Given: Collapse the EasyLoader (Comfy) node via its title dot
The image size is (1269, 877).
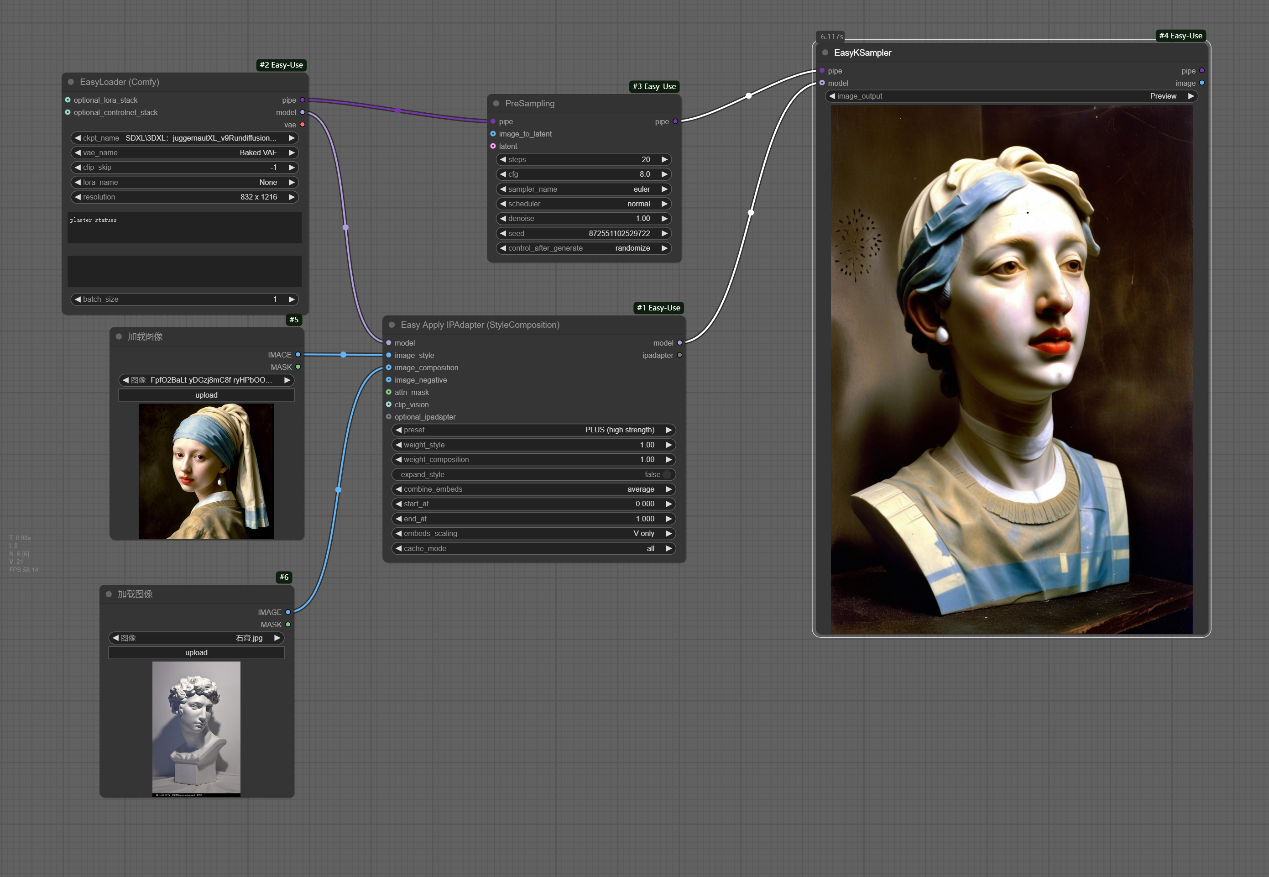Looking at the screenshot, I should (71, 82).
